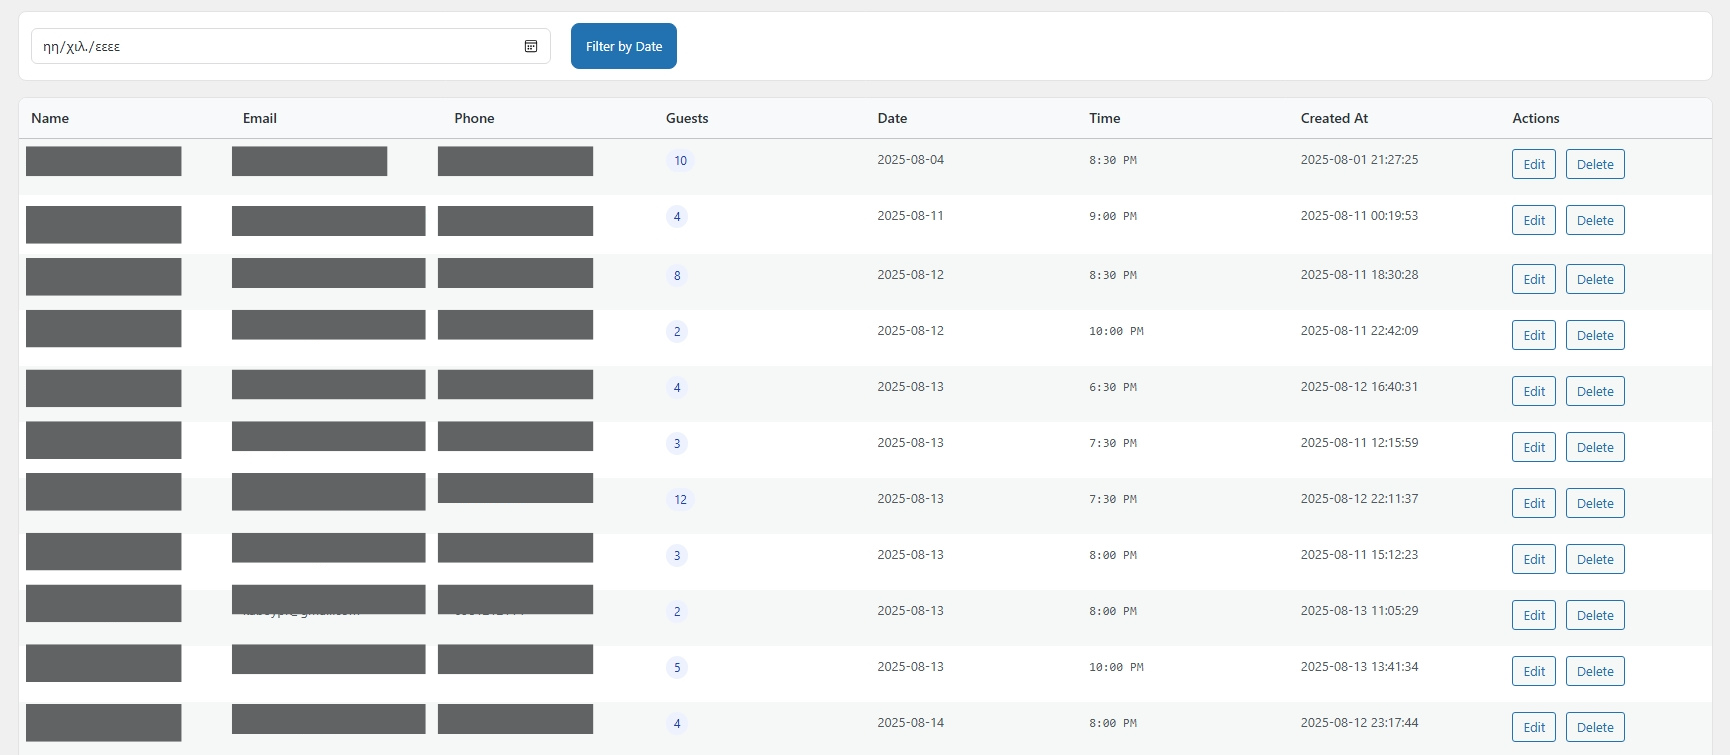1730x755 pixels.
Task: Click the guest count badge showing 12
Action: (x=680, y=499)
